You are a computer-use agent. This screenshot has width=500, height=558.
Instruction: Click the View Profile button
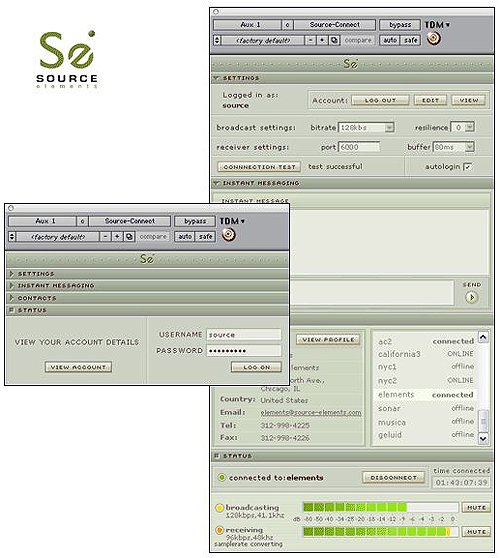(x=328, y=339)
